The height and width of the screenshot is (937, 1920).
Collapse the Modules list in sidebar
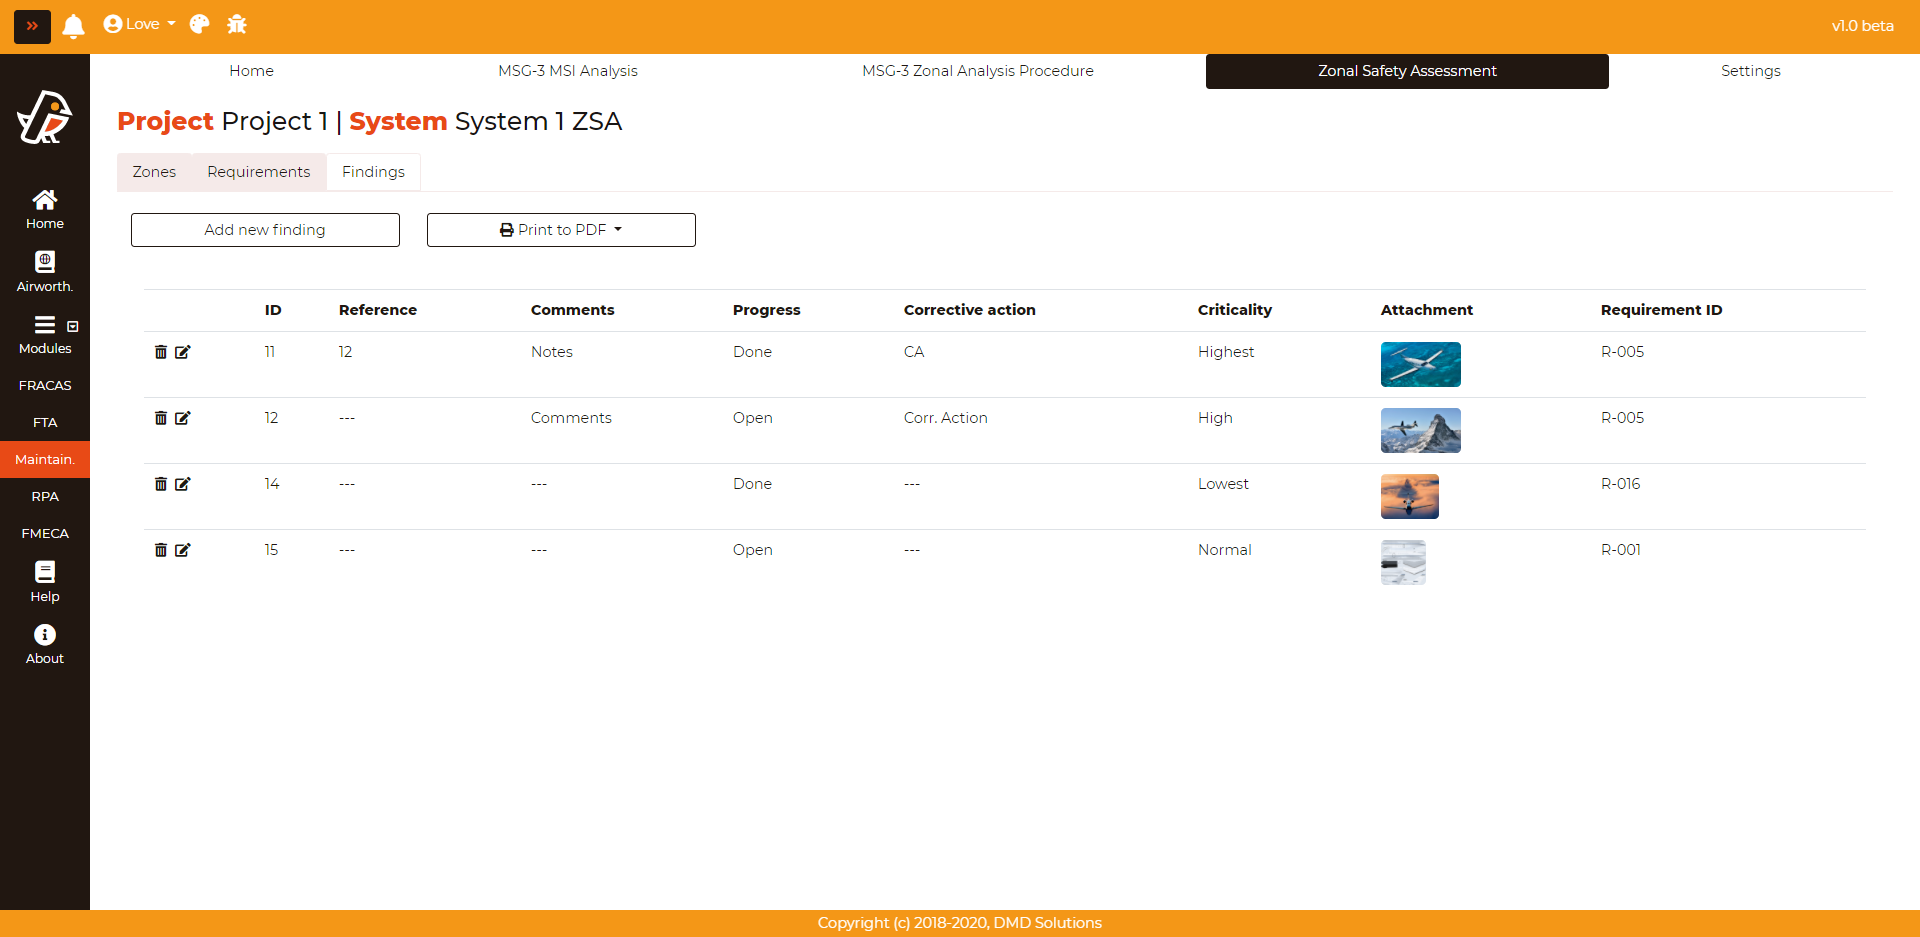coord(72,326)
